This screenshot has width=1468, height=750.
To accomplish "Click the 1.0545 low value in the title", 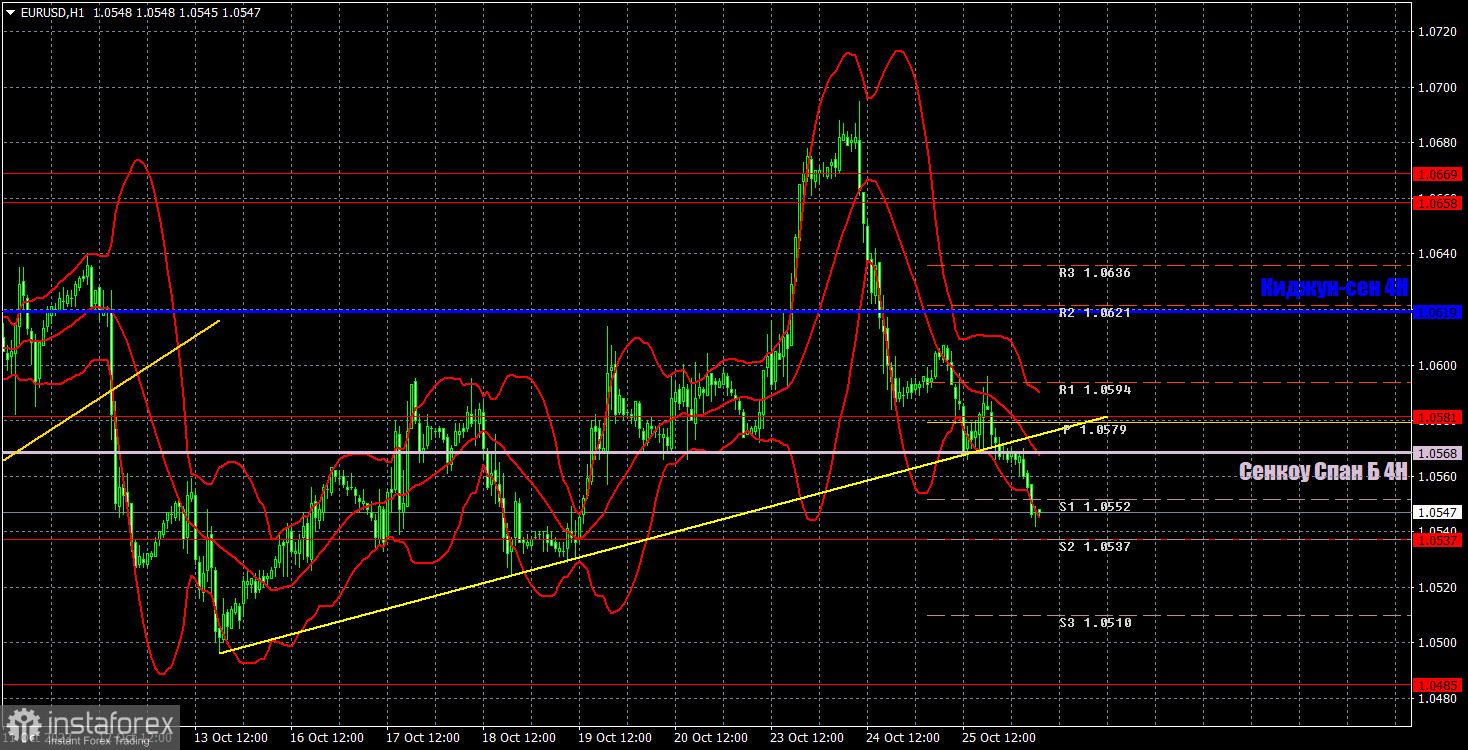I will [199, 13].
